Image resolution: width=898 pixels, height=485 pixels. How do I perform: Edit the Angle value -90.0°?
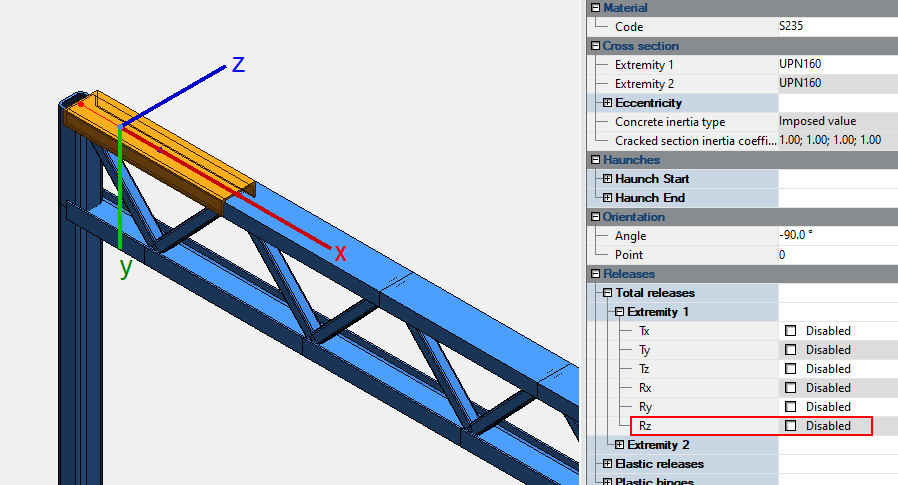coord(836,236)
